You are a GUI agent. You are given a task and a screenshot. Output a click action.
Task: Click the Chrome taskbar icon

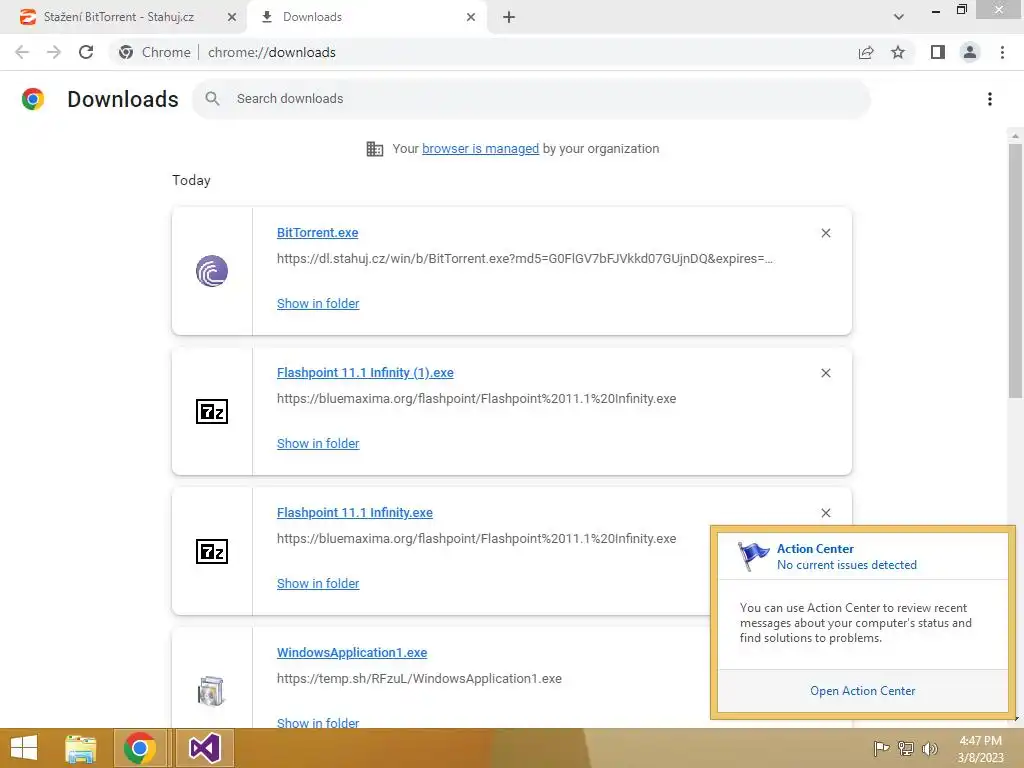[x=140, y=748]
